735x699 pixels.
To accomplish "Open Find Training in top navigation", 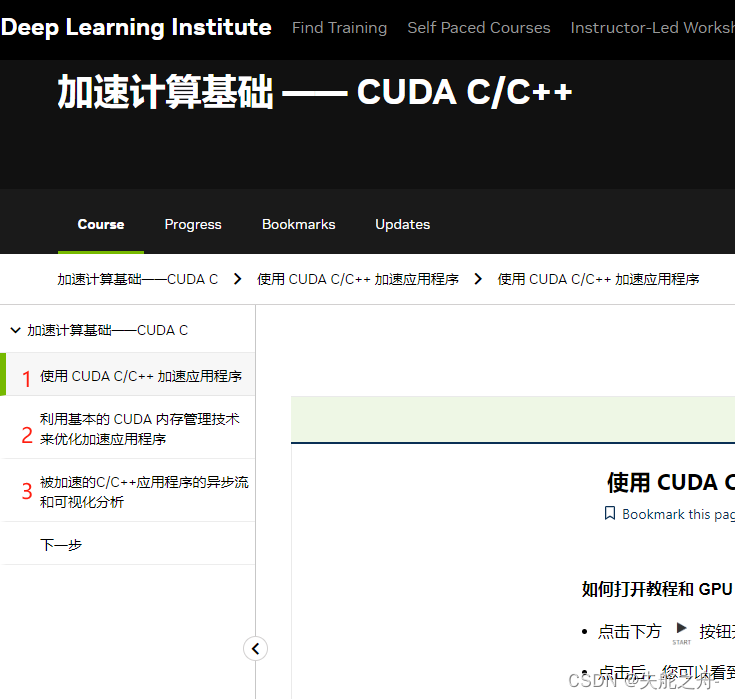I will coord(339,28).
